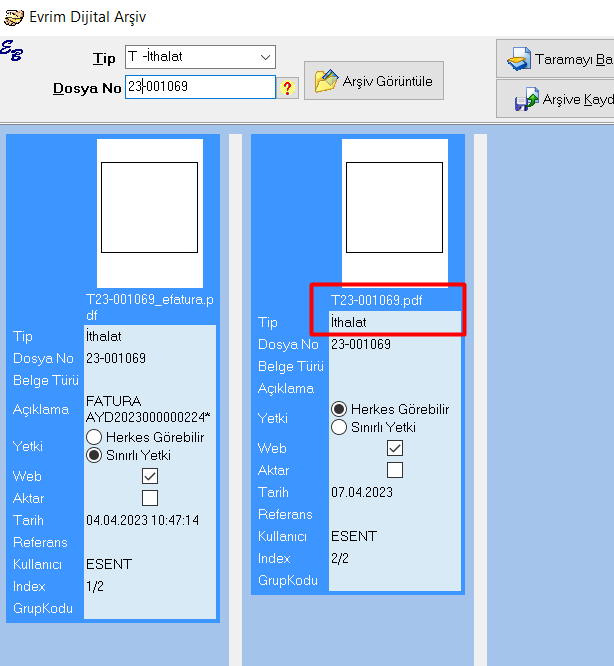Select Sınırlı Yetki on the efatura document

(x=95, y=455)
